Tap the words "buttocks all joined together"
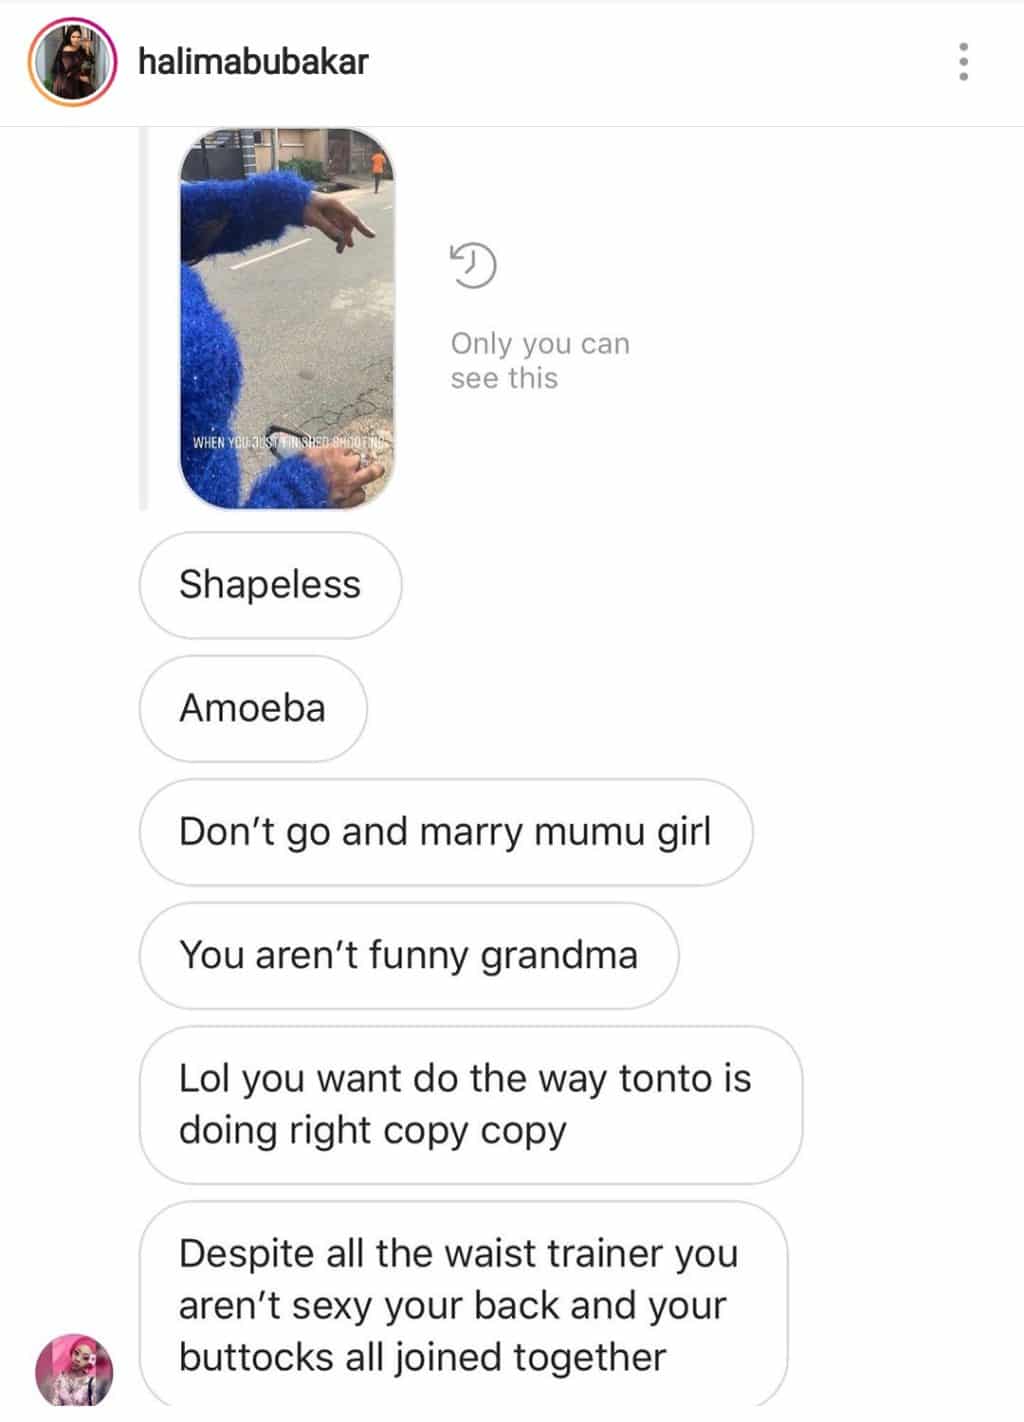The image size is (1024, 1422). tap(422, 1358)
